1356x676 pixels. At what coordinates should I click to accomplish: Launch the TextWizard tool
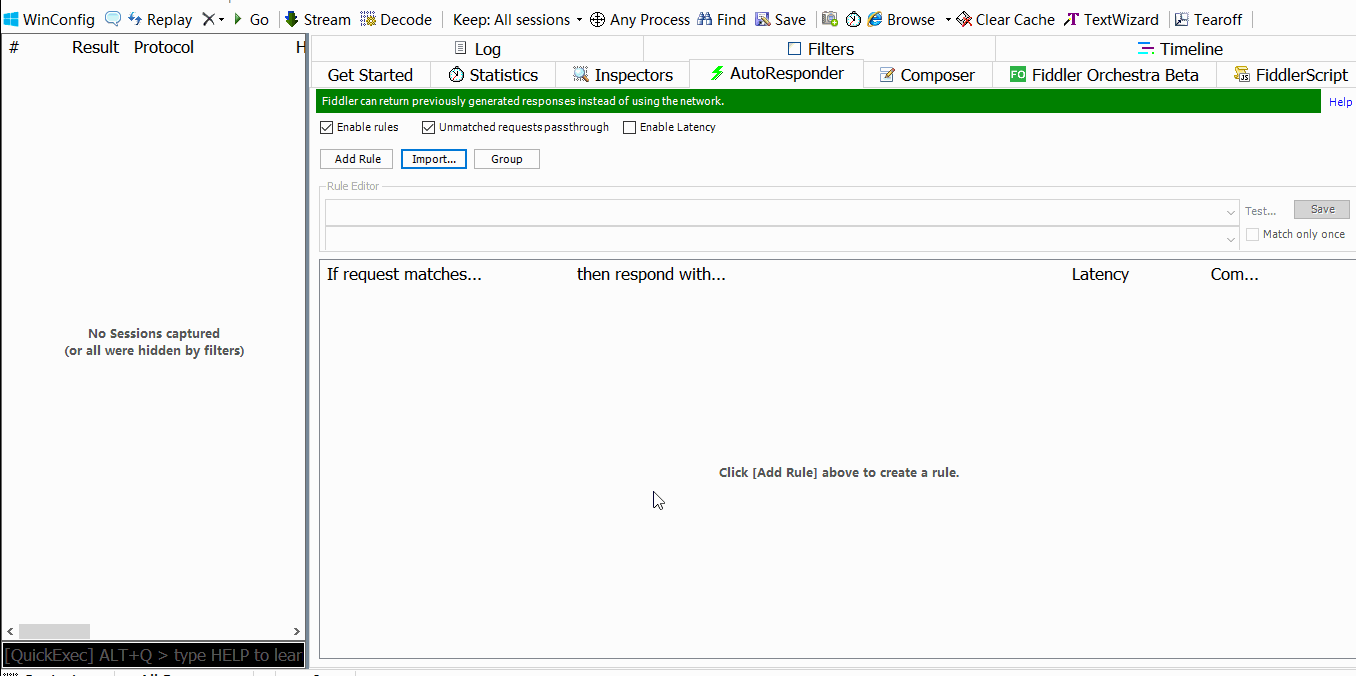click(x=1072, y=19)
